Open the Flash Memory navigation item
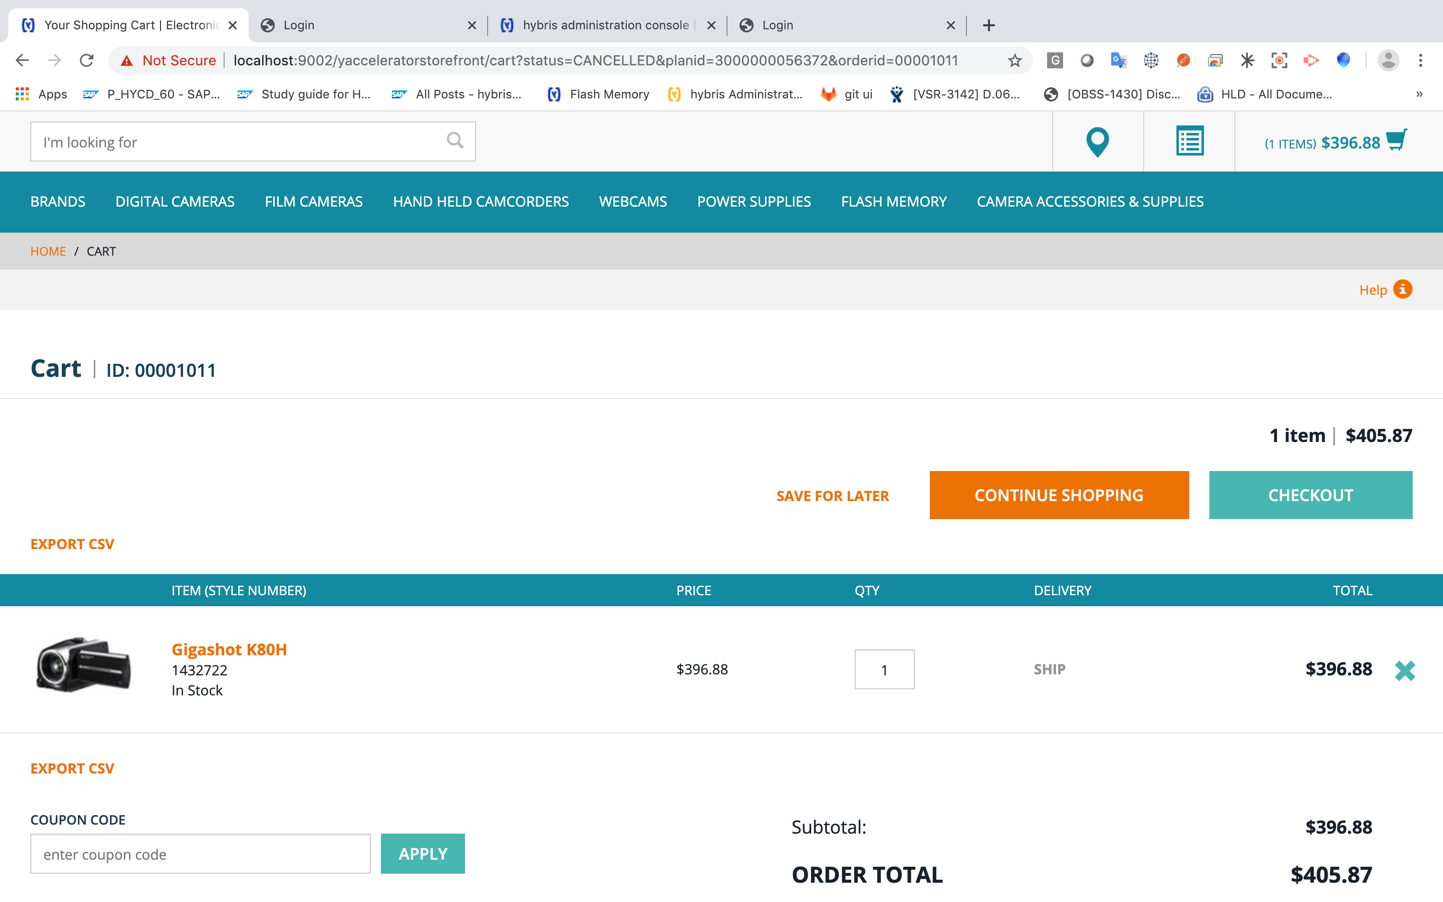1443x902 pixels. point(893,202)
